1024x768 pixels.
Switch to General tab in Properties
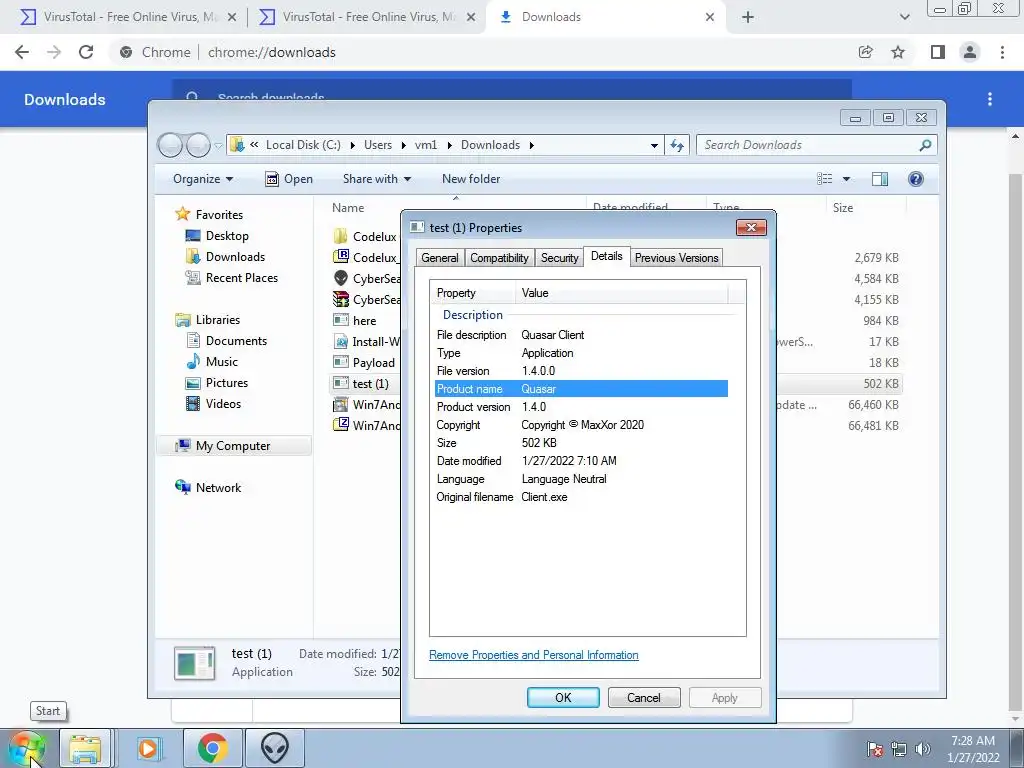coord(440,257)
